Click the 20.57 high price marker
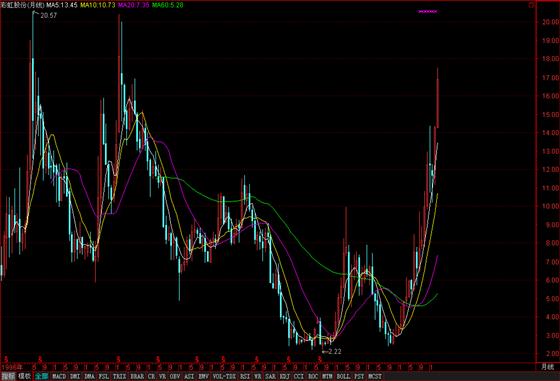560x381 pixels. [49, 15]
